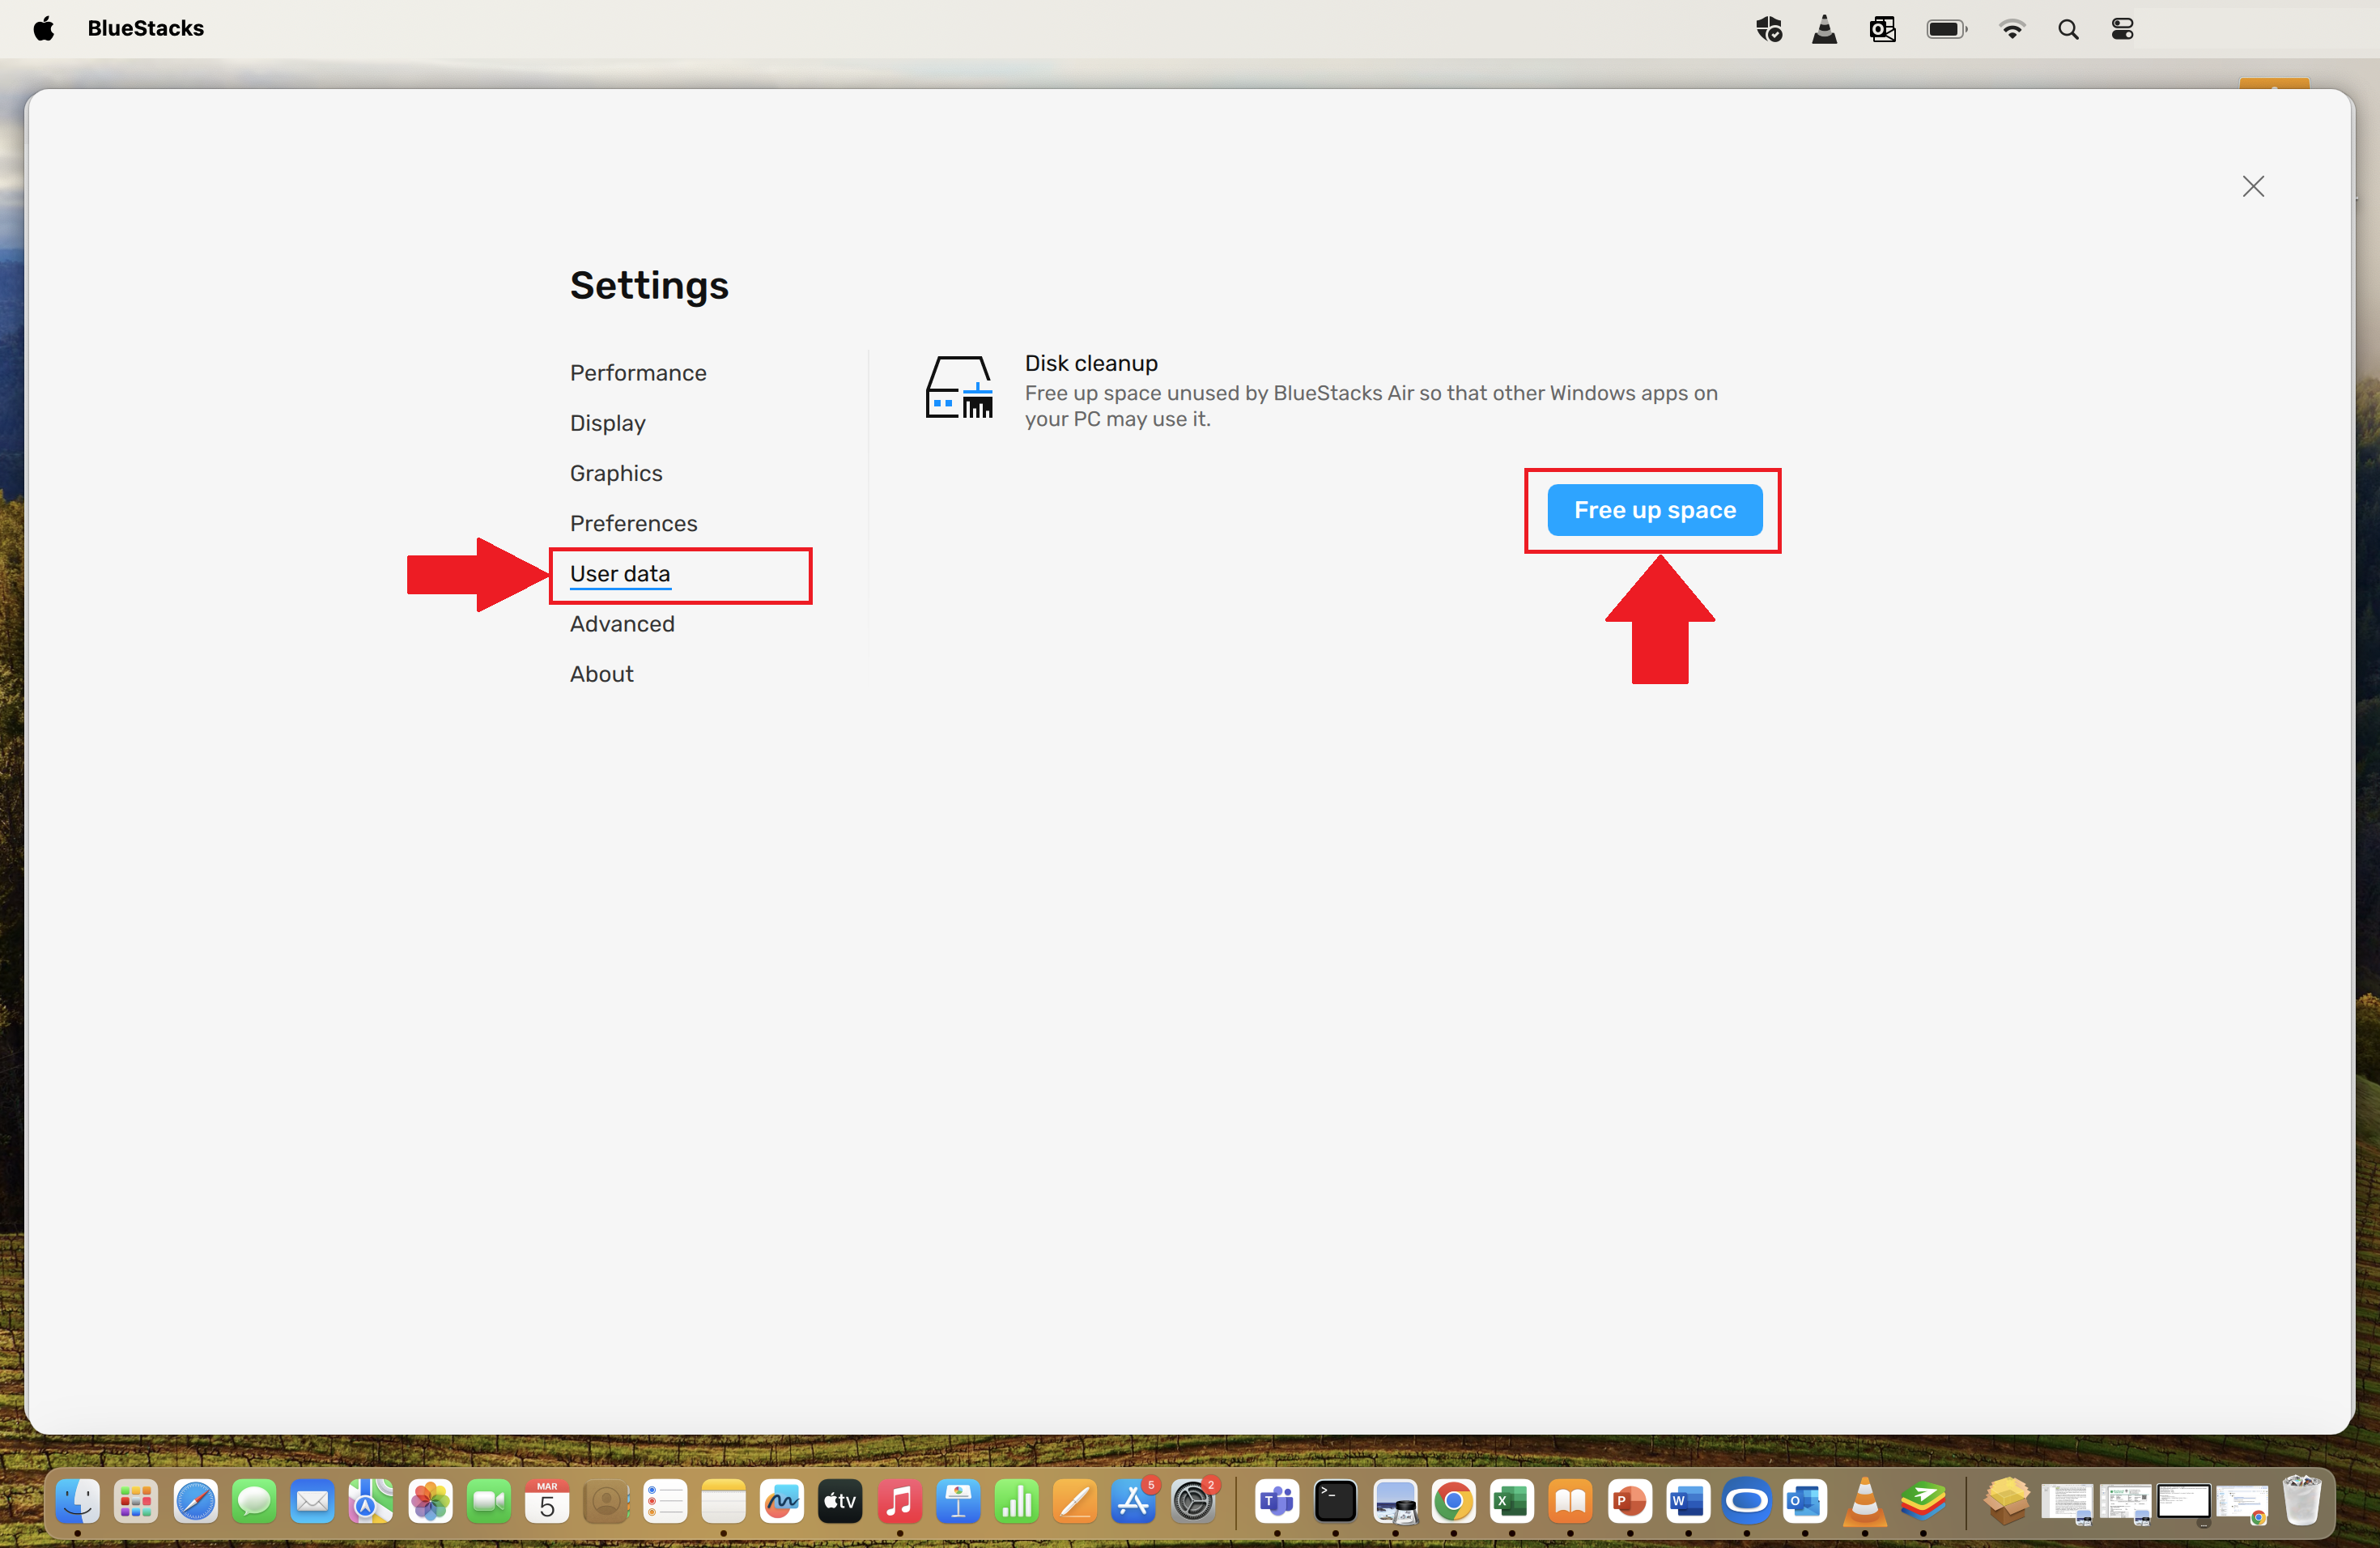
Task: Open Music from the Dock
Action: point(899,1501)
